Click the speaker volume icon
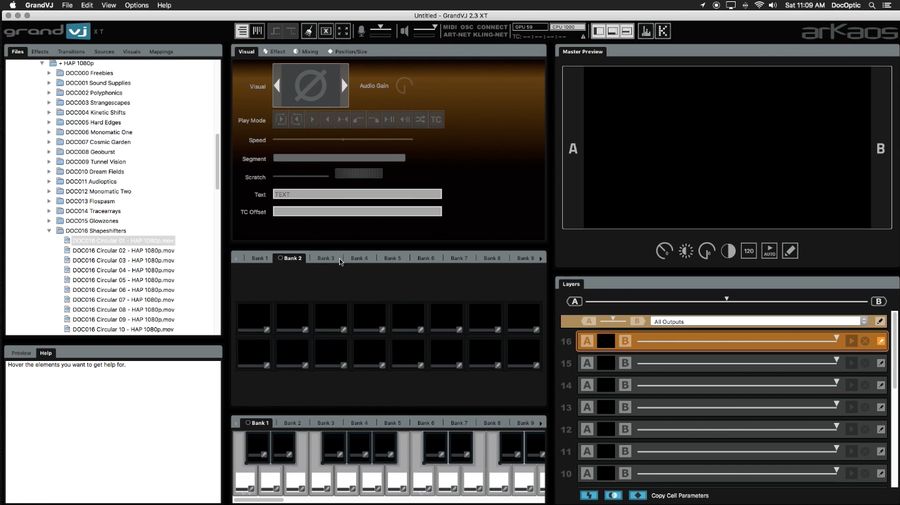This screenshot has height=505, width=900. 404,31
